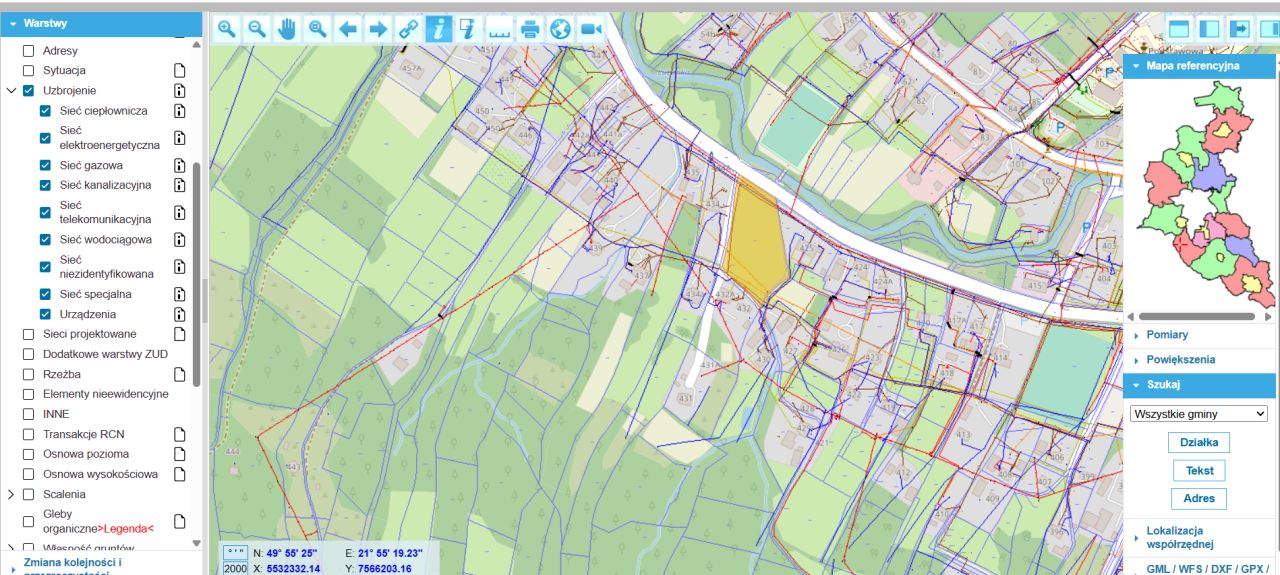Screen dimensions: 1280x575
Task: Collapse the Mapa referencyjna panel
Action: pos(1200,65)
